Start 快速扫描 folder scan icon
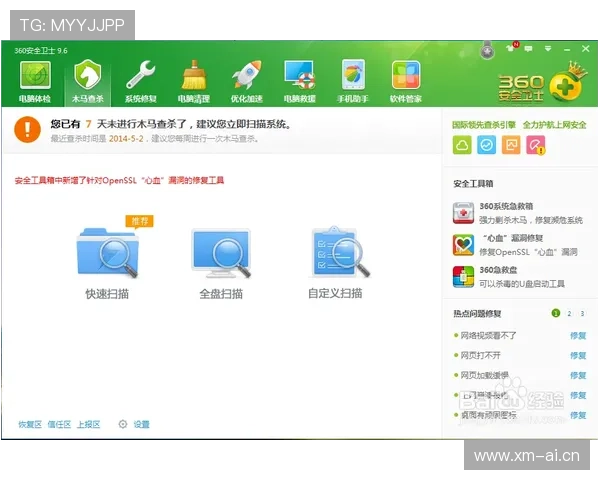Image resolution: width=600 pixels, height=480 pixels. tap(108, 251)
